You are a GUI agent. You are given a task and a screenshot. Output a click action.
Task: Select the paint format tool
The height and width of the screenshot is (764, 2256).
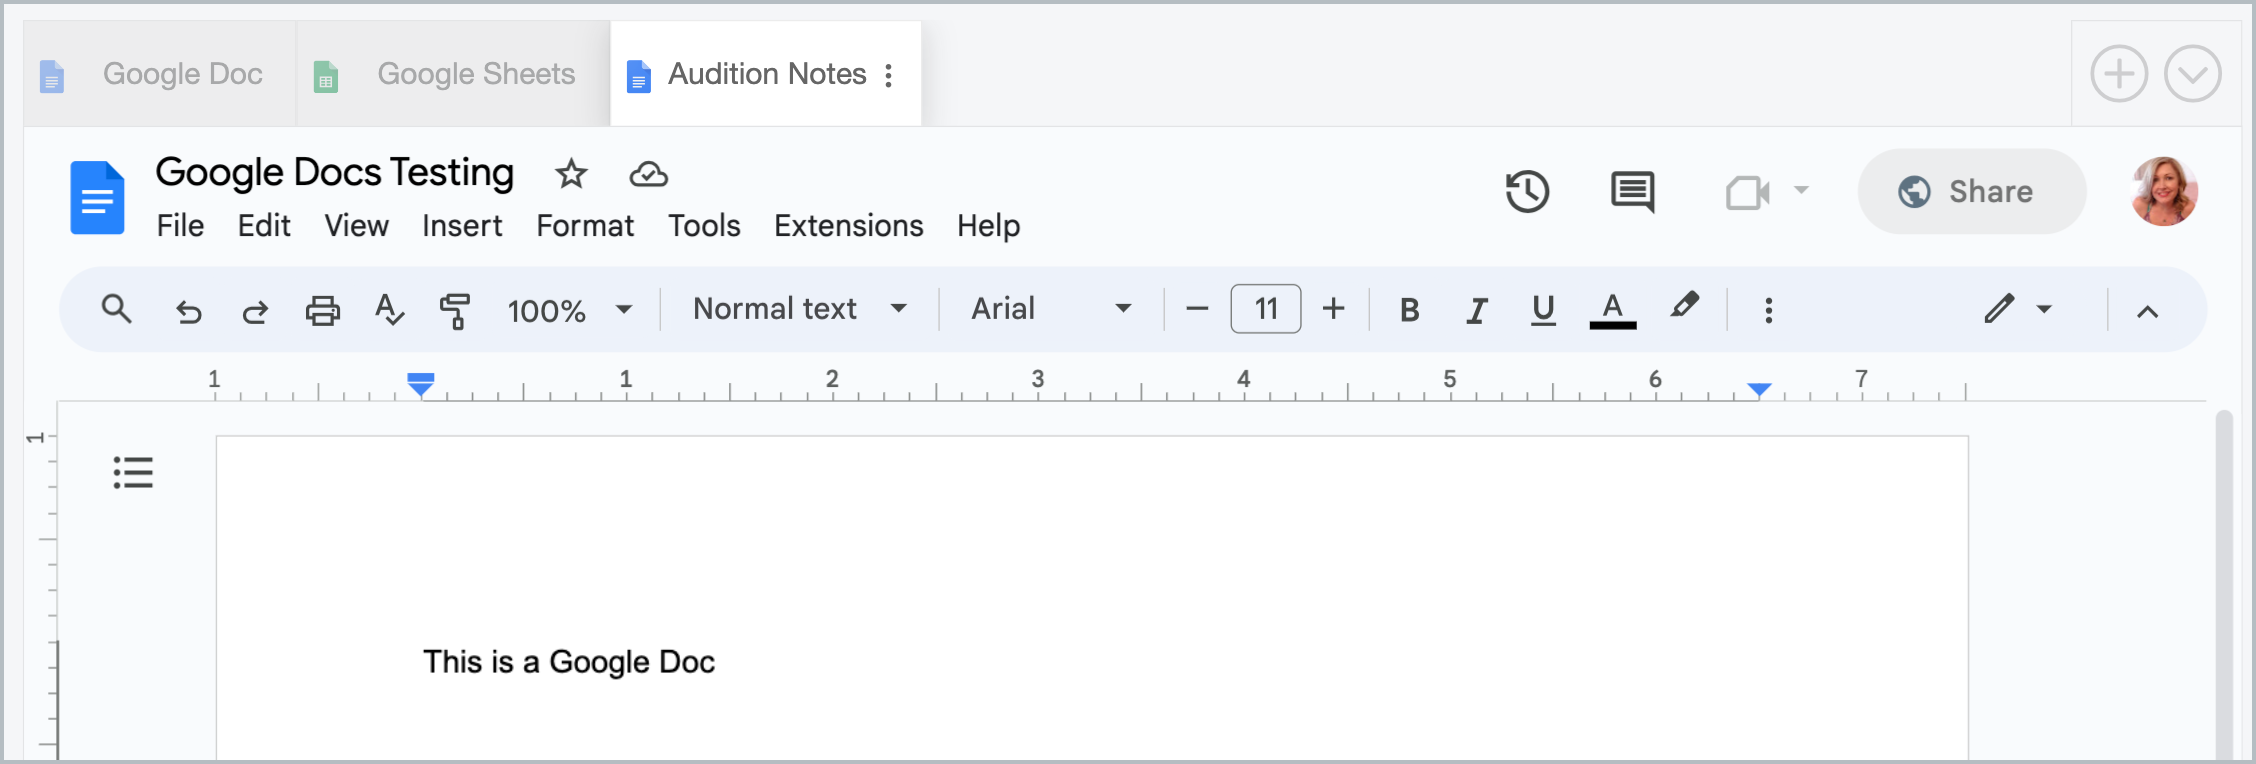(x=455, y=310)
